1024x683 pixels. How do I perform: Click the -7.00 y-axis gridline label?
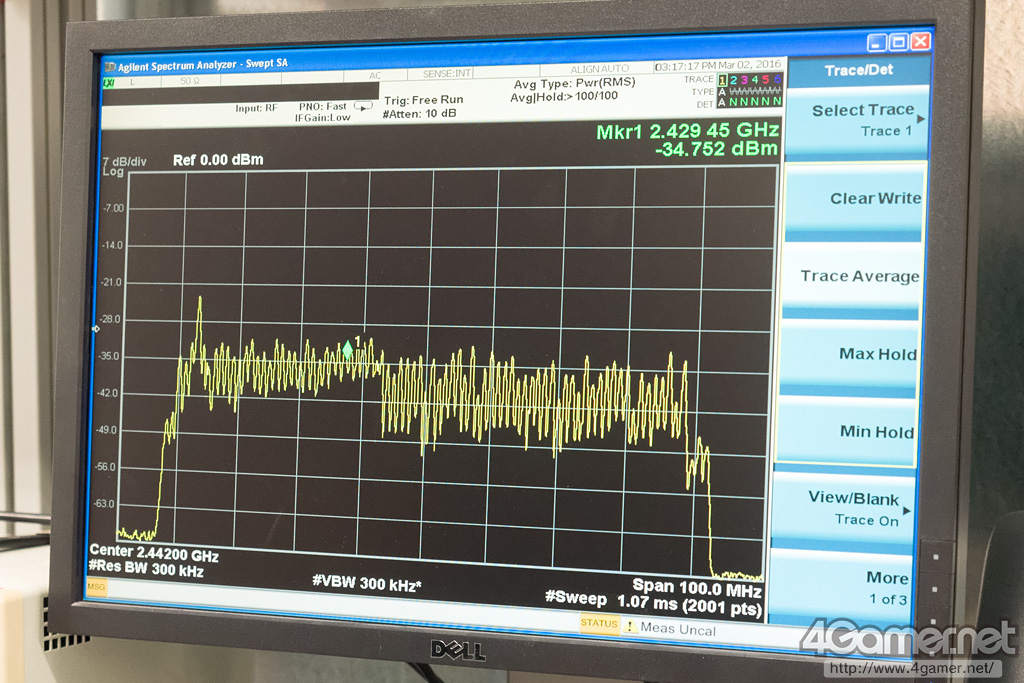click(113, 208)
